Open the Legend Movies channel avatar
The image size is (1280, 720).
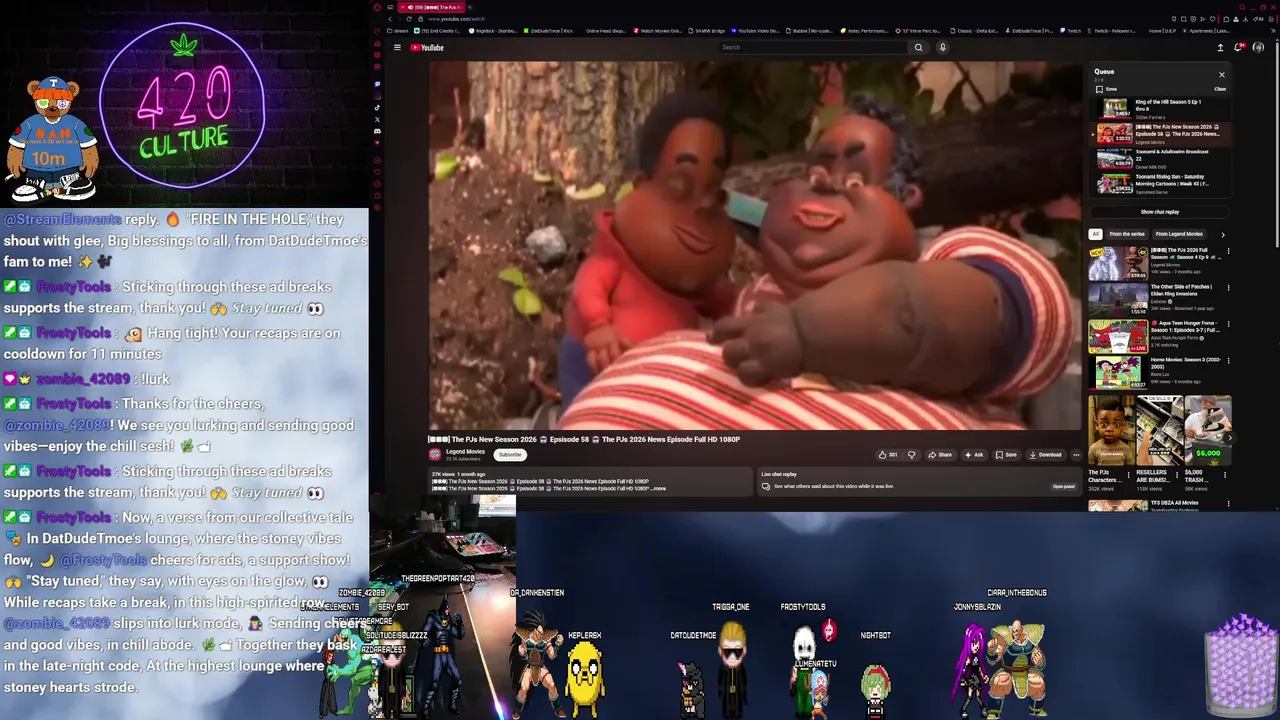435,454
